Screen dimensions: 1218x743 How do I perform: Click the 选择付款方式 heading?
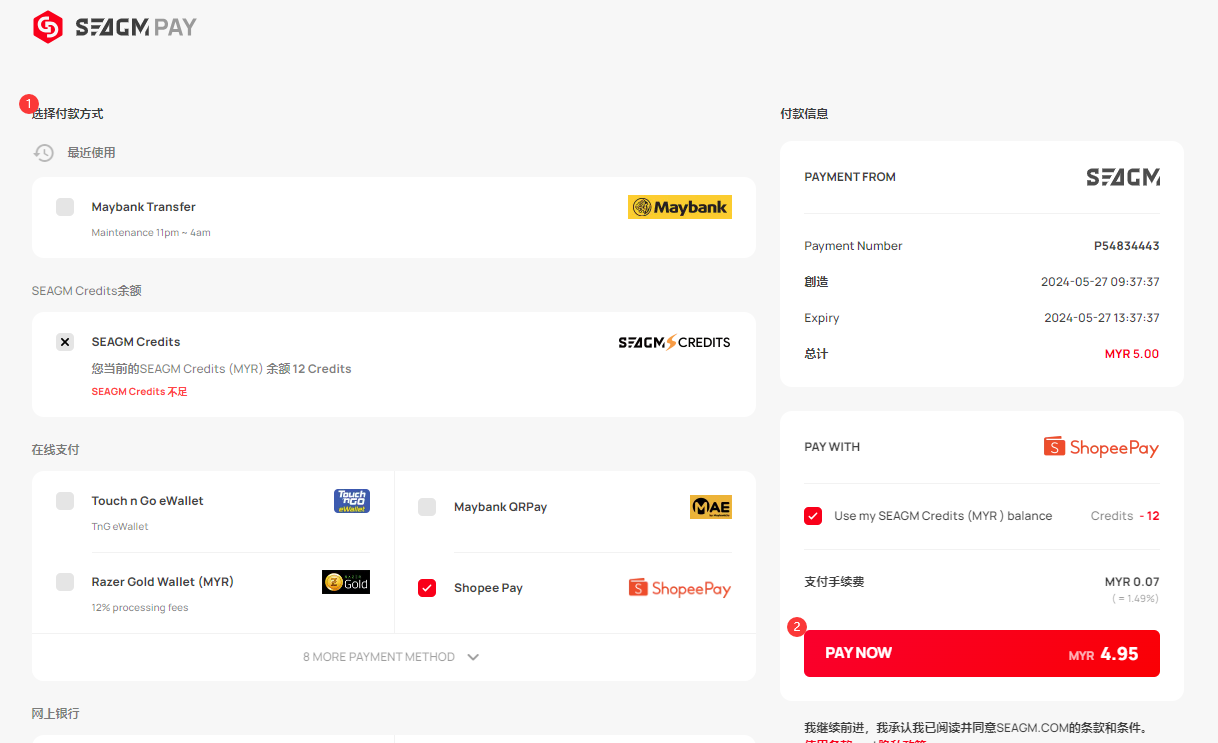[68, 114]
